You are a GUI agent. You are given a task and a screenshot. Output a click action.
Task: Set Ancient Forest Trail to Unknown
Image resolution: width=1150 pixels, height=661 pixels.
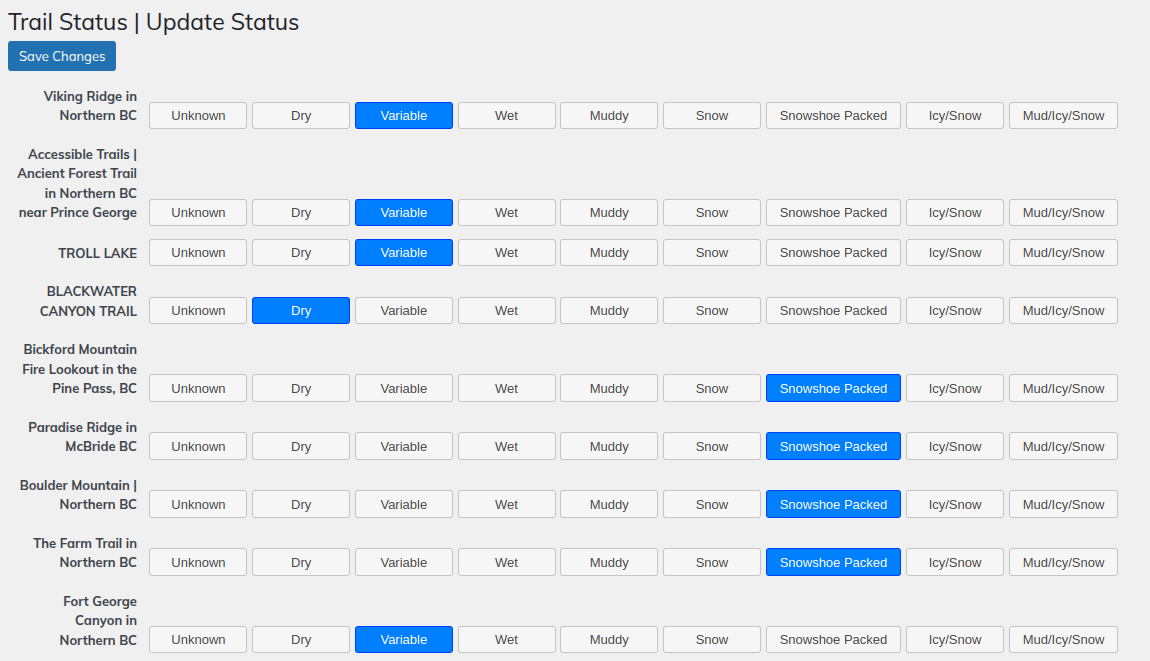[198, 213]
